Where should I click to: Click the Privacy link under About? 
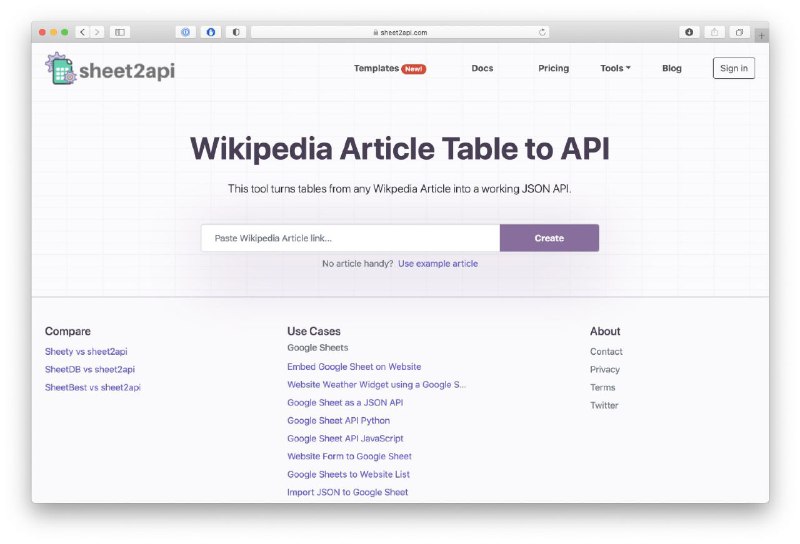pos(605,369)
